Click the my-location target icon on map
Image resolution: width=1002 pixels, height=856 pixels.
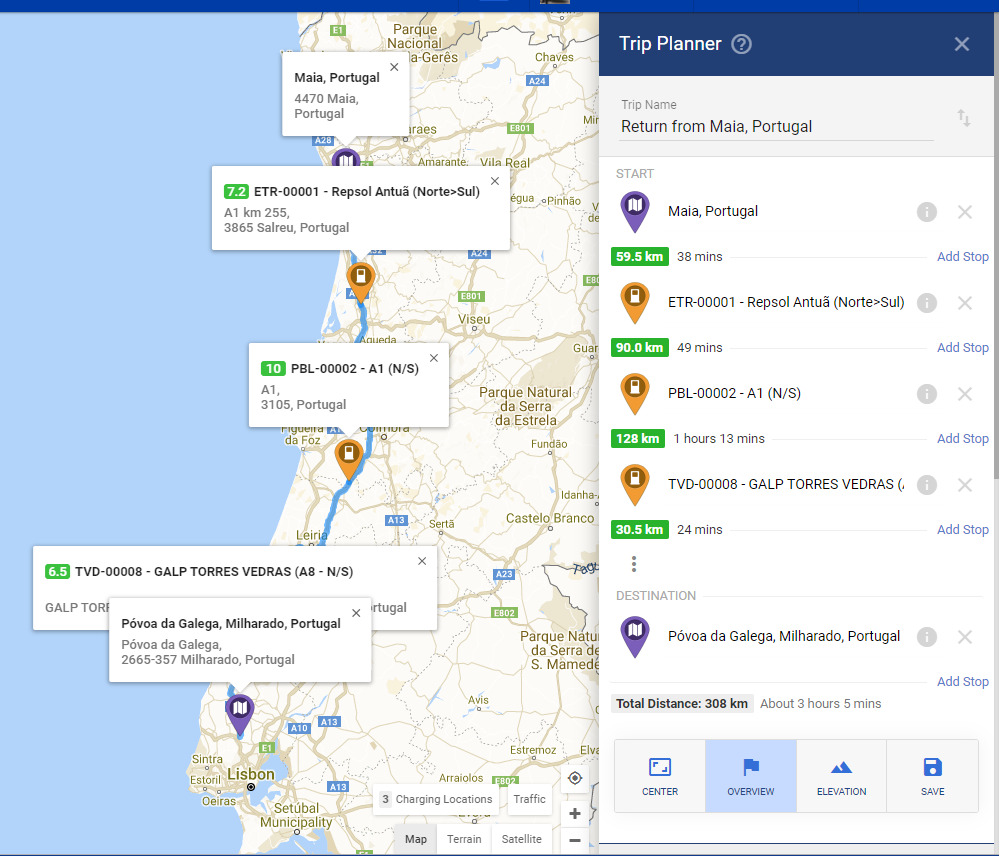(x=575, y=778)
